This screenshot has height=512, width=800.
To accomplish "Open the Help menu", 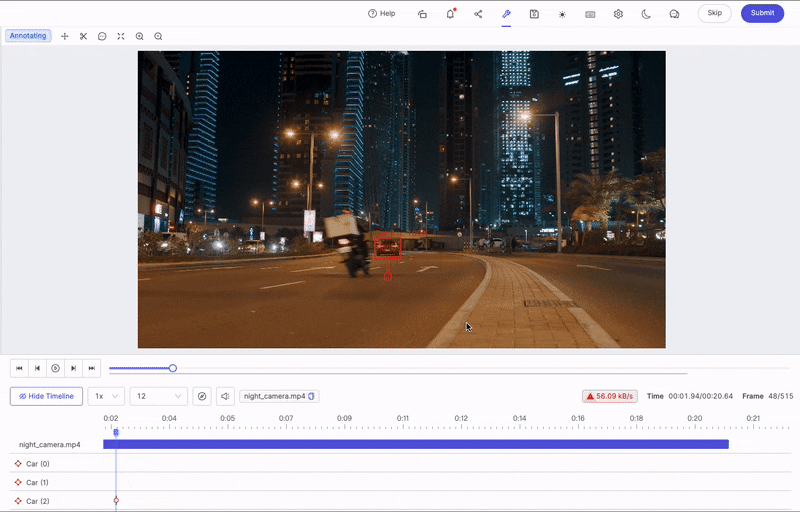I will (382, 14).
